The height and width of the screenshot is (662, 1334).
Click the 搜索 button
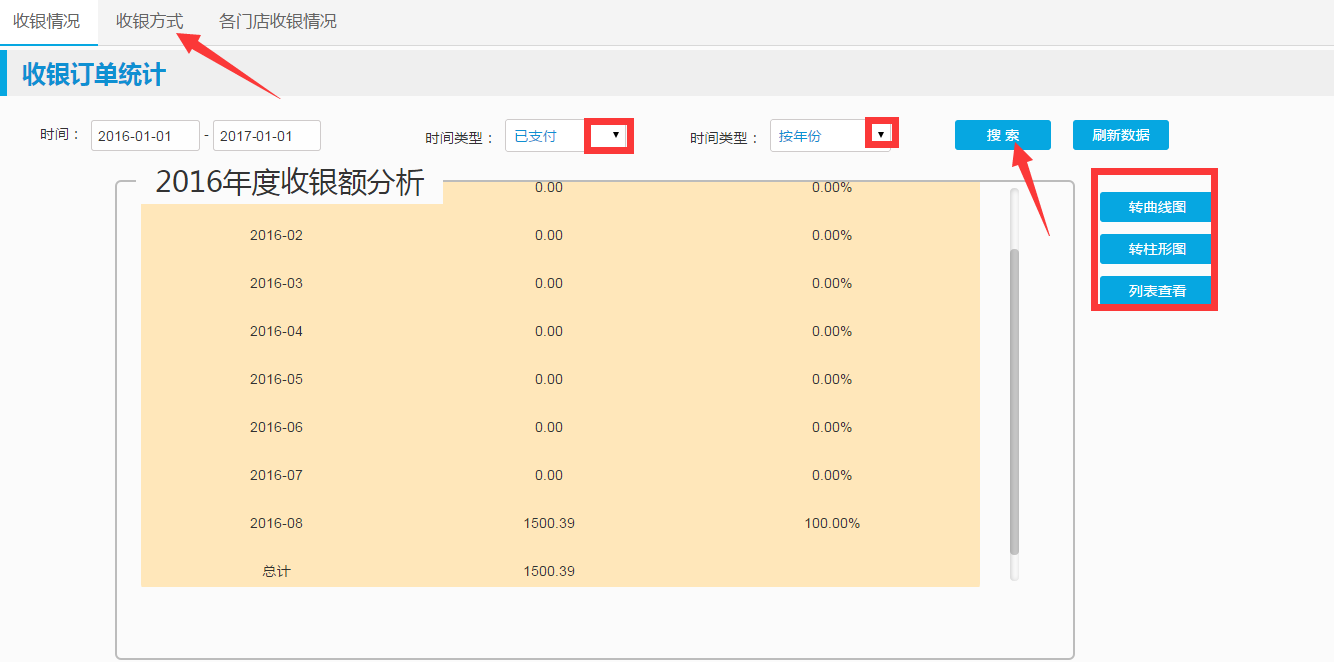click(x=1002, y=136)
